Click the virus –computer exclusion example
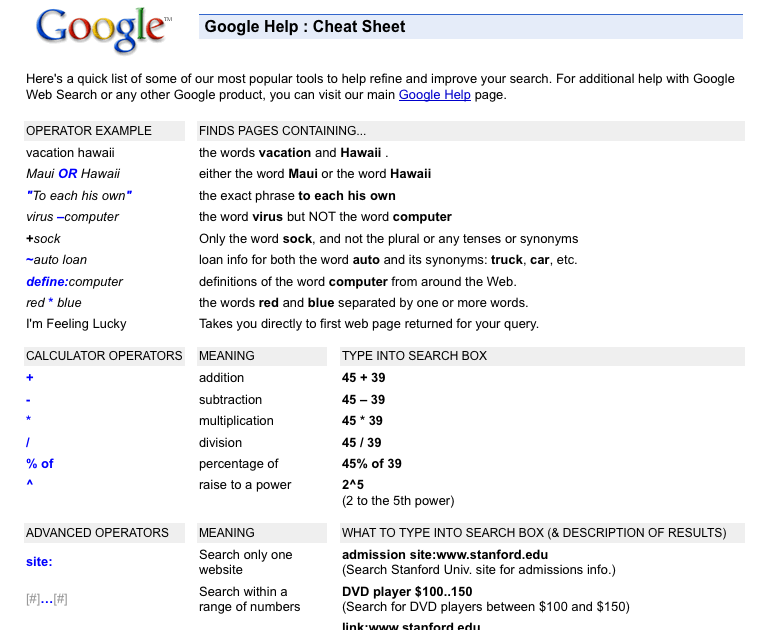Viewport: 777px width, 630px height. (72, 217)
